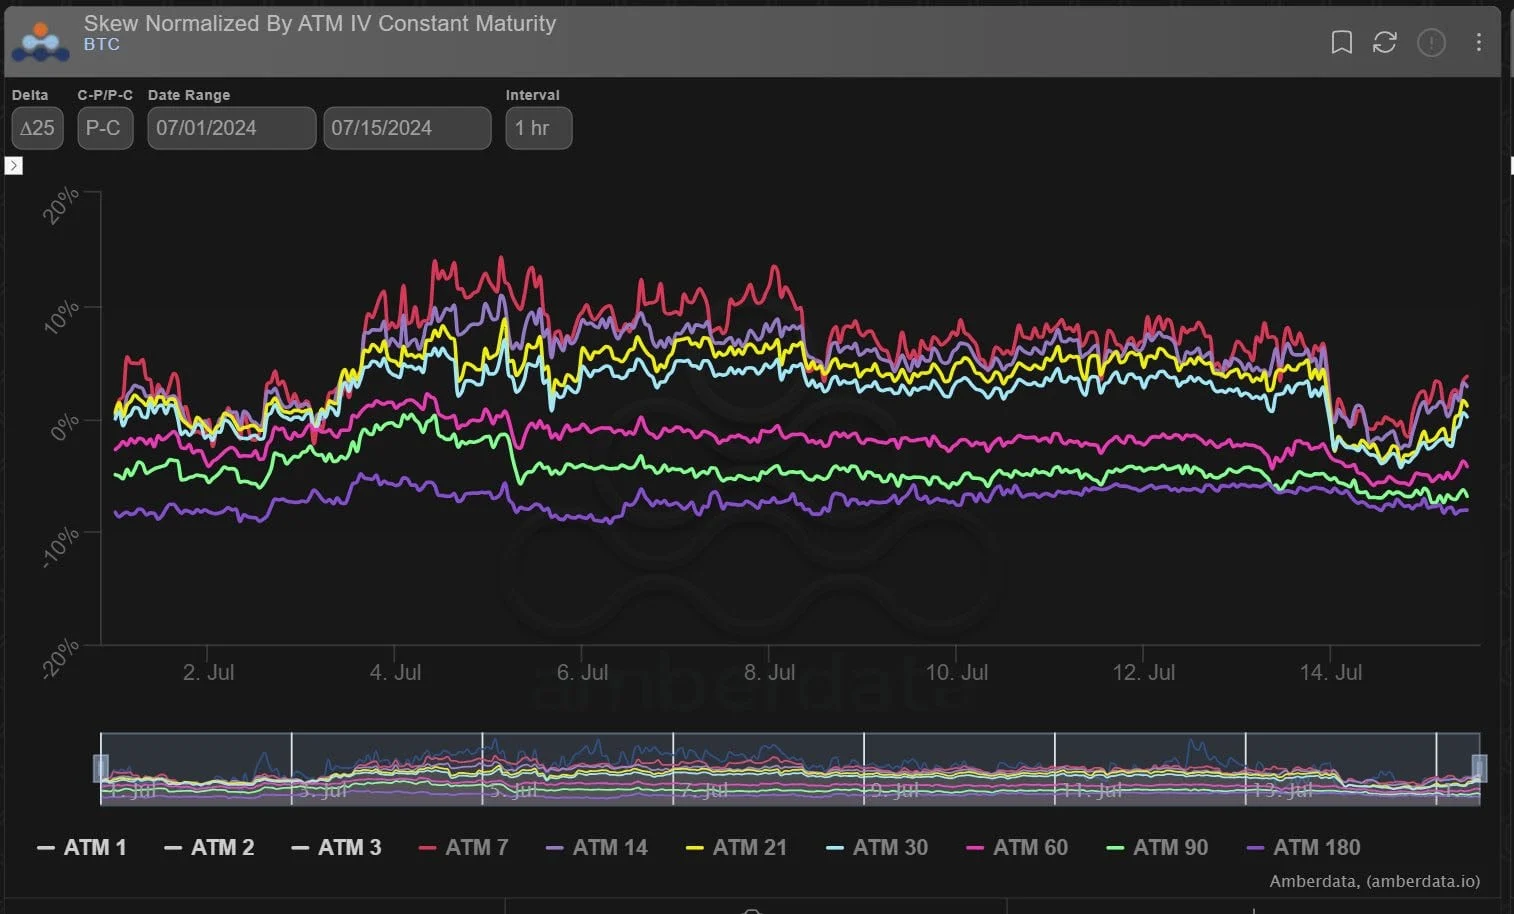This screenshot has height=914, width=1514.
Task: Click the BTC subtitle under the chart title
Action: 102,44
